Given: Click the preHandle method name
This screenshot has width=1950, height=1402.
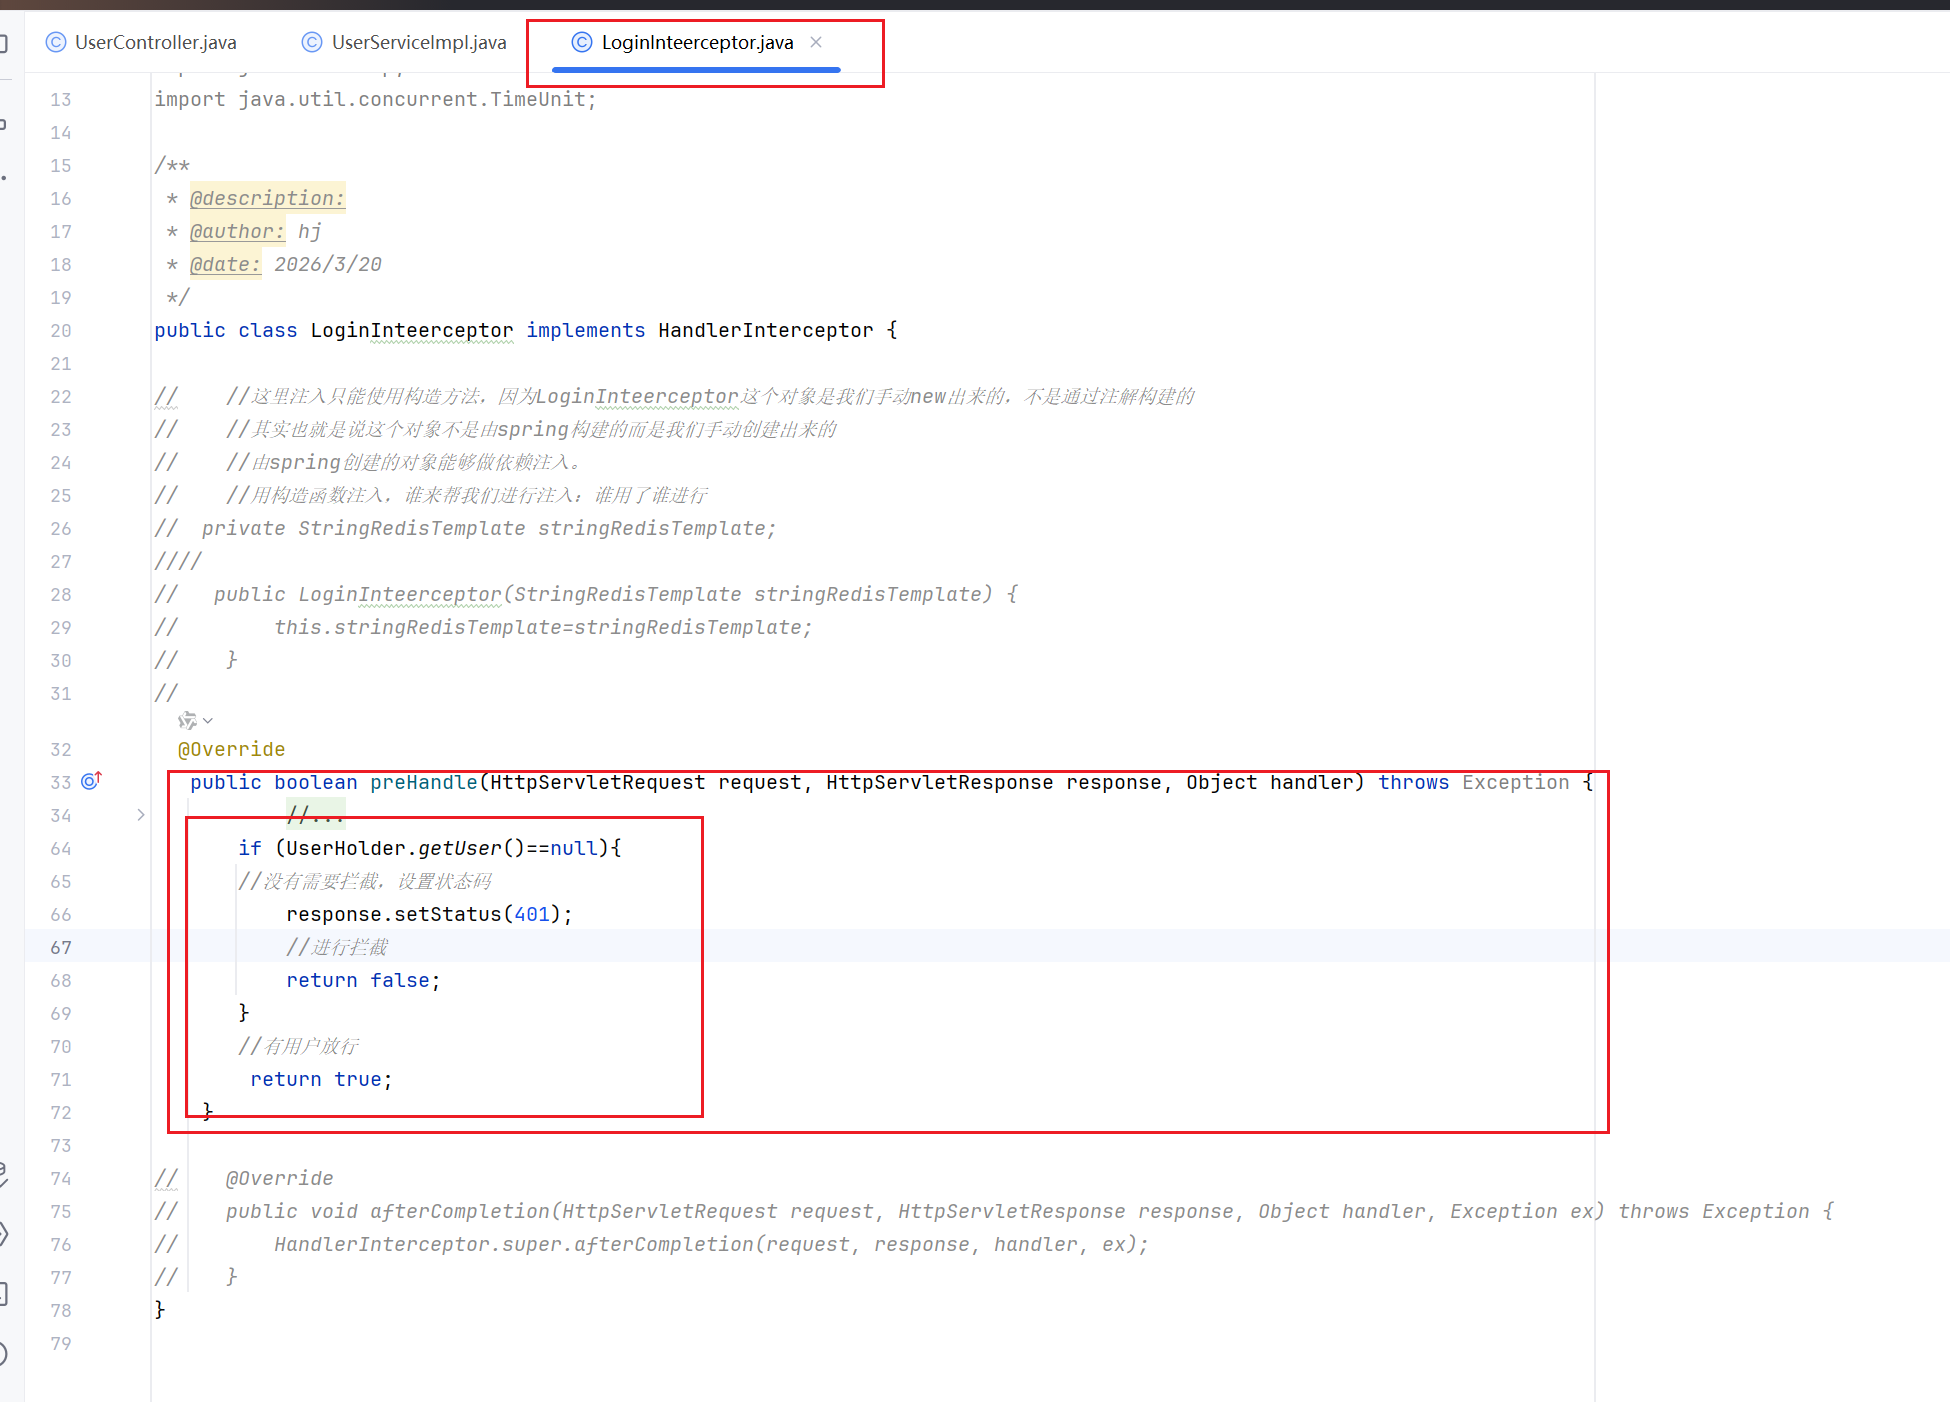Looking at the screenshot, I should [x=423, y=782].
